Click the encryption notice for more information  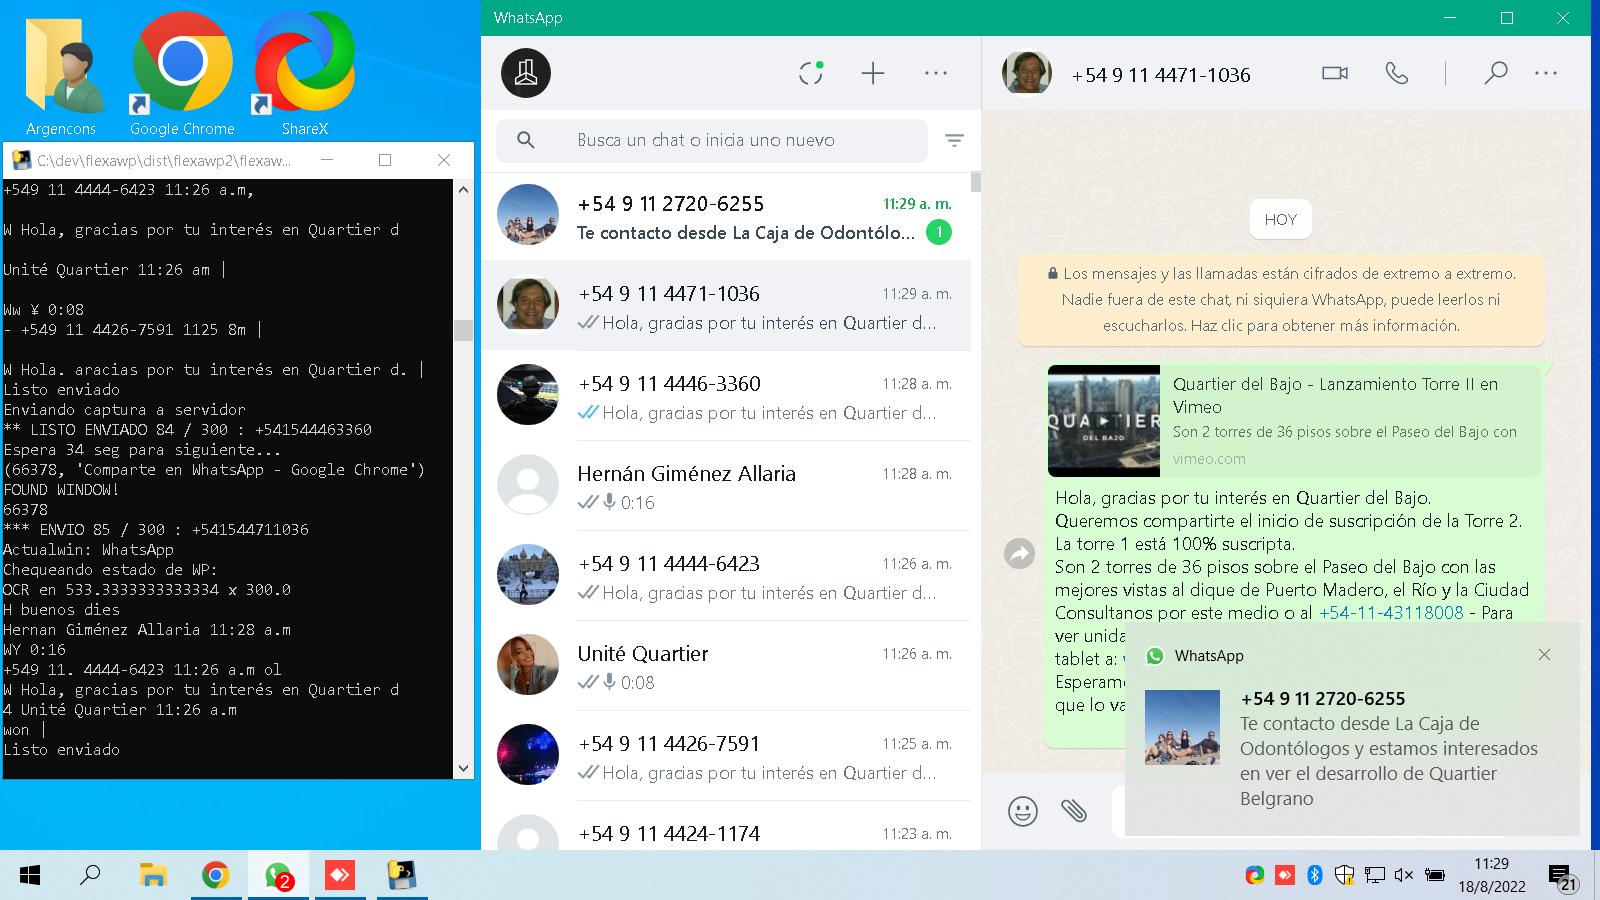point(1281,299)
